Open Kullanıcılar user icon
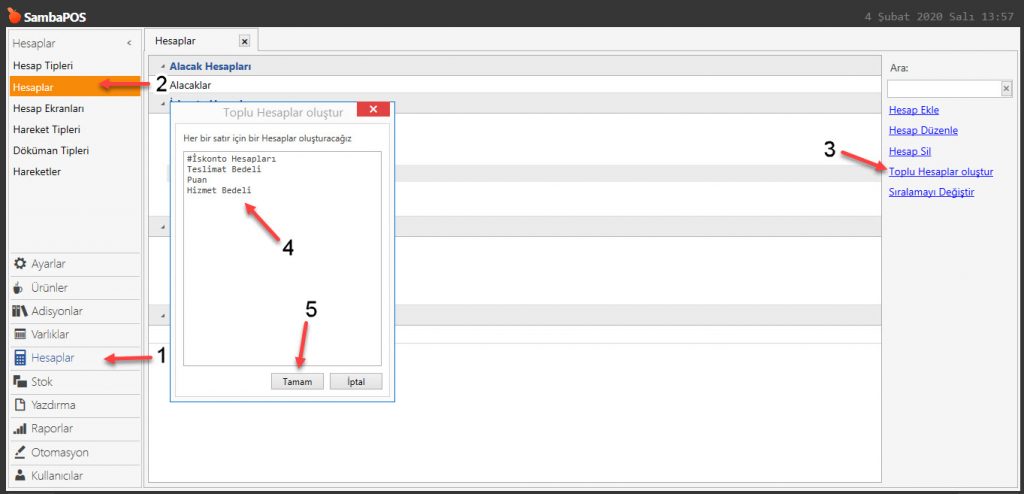Screen dimensions: 1024x494 (20, 476)
